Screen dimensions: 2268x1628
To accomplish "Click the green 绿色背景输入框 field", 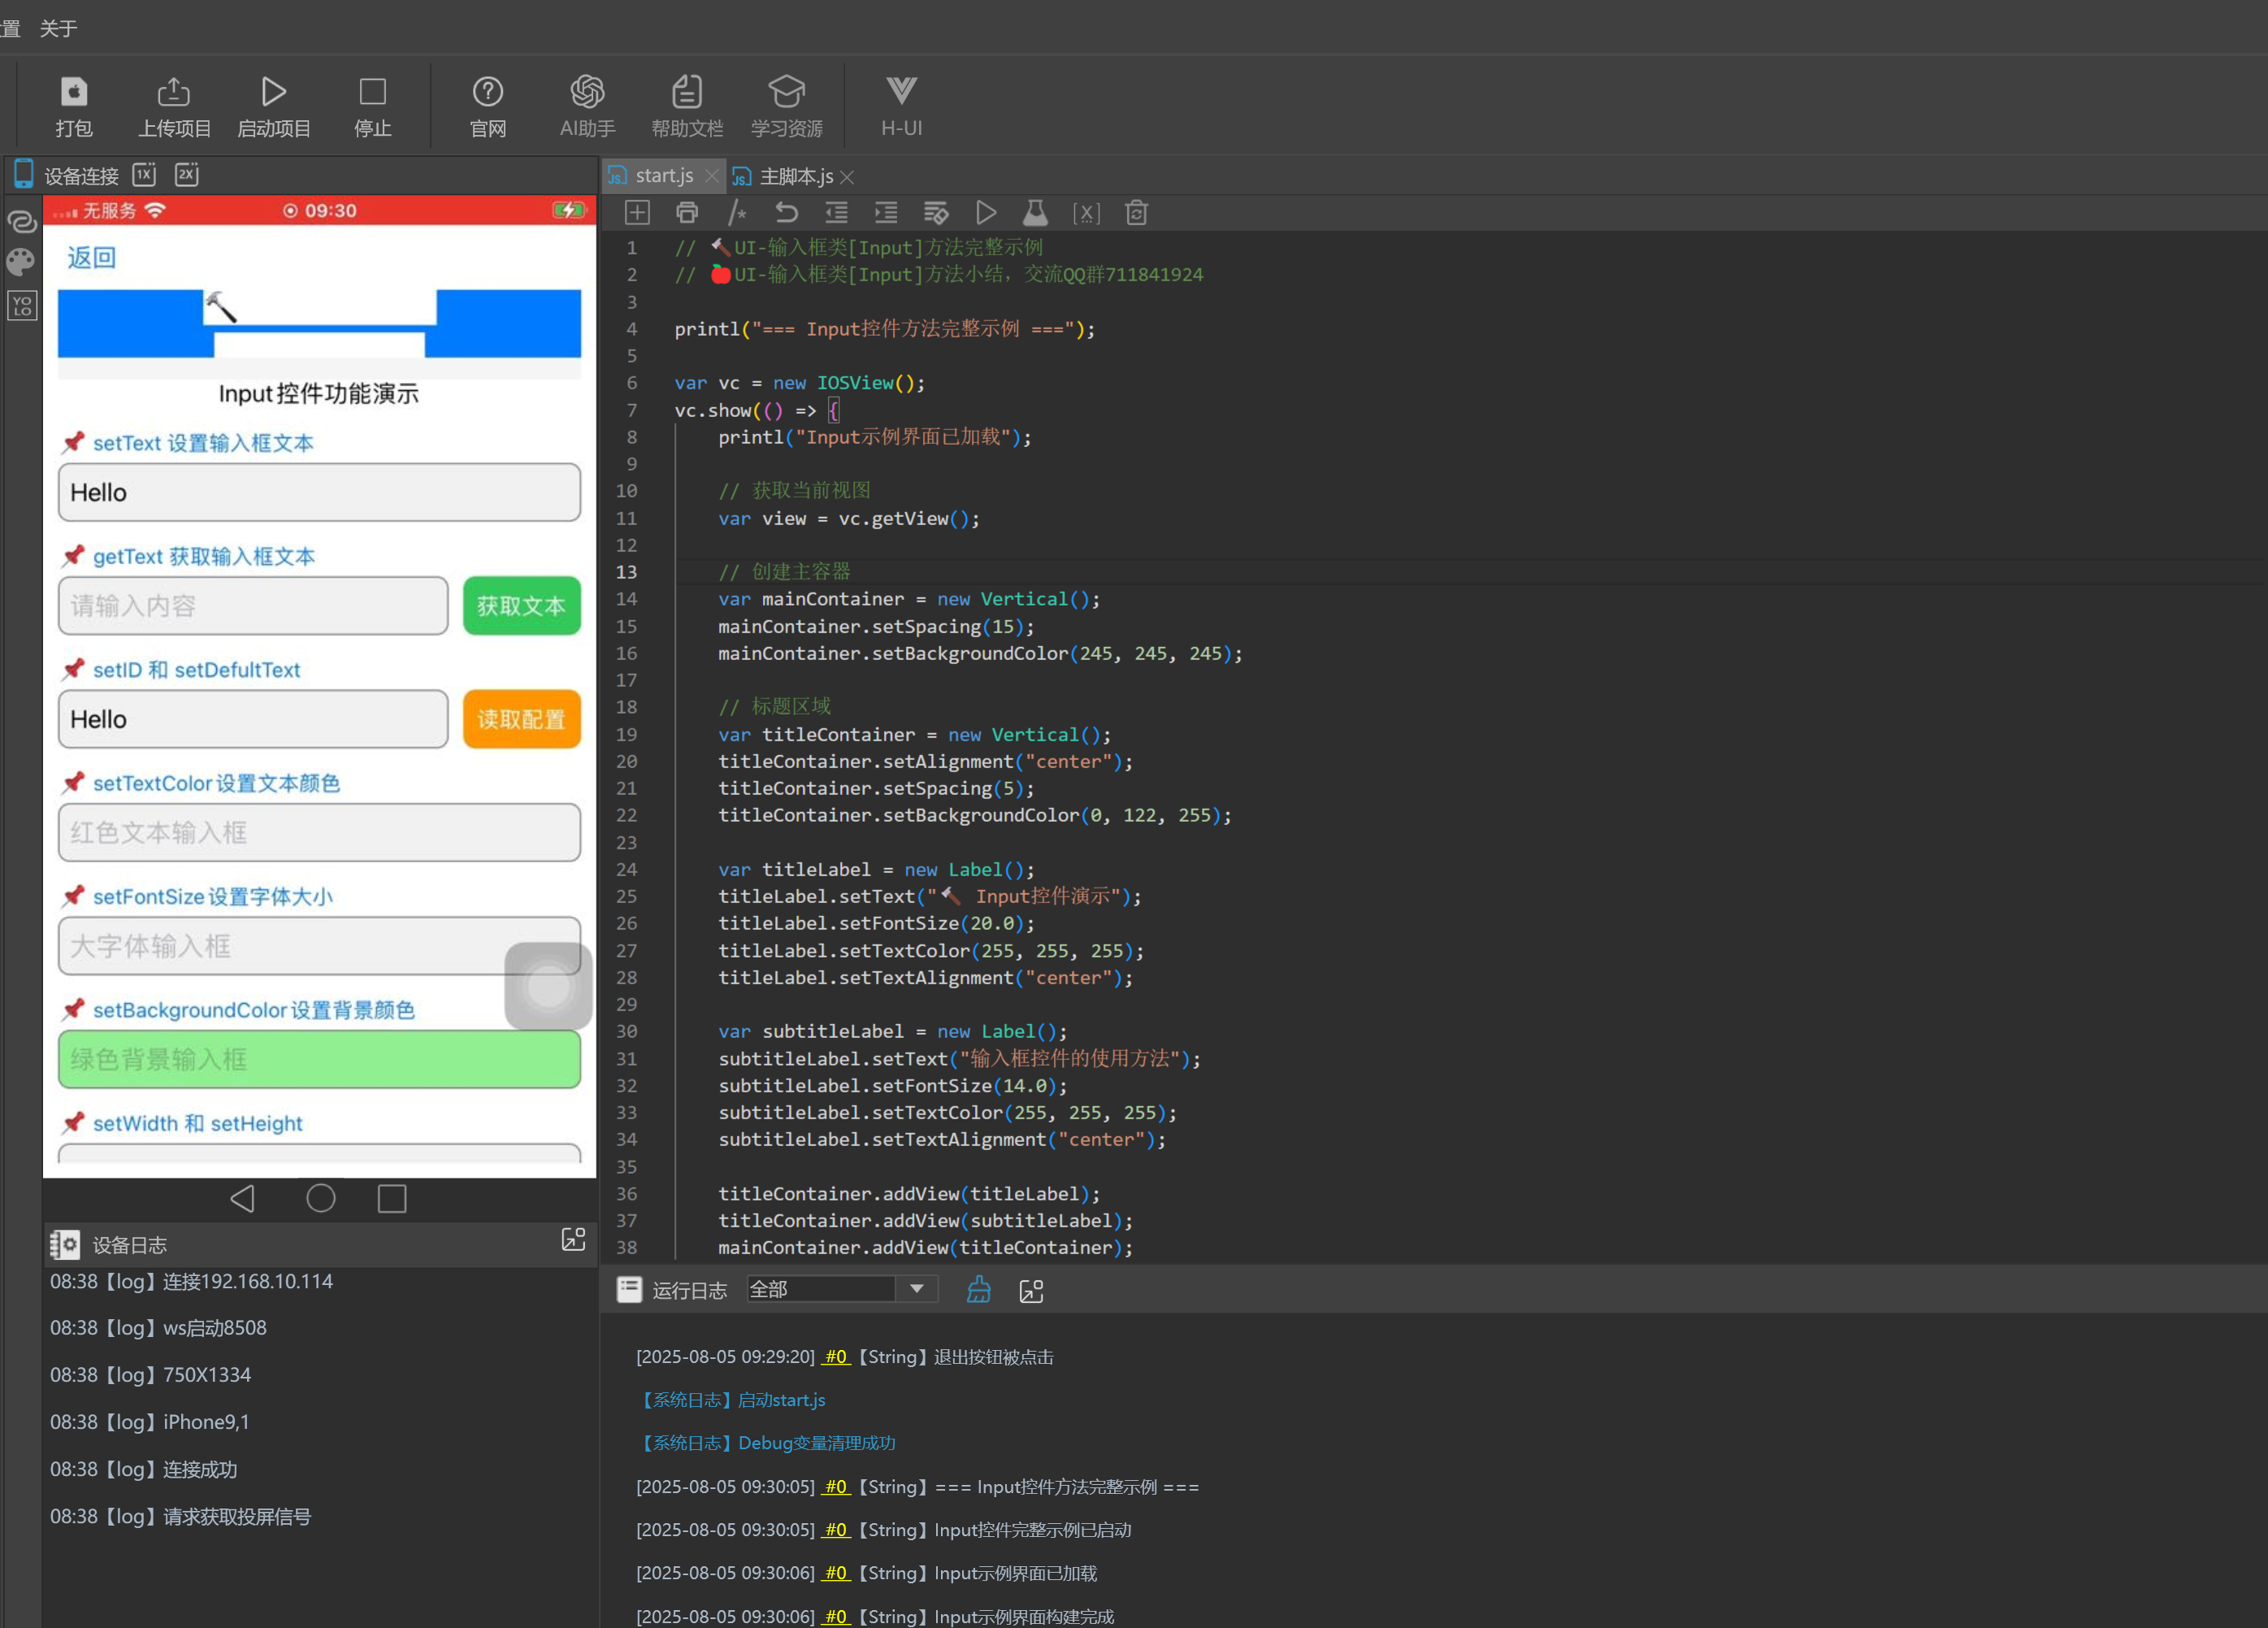I will pos(319,1060).
